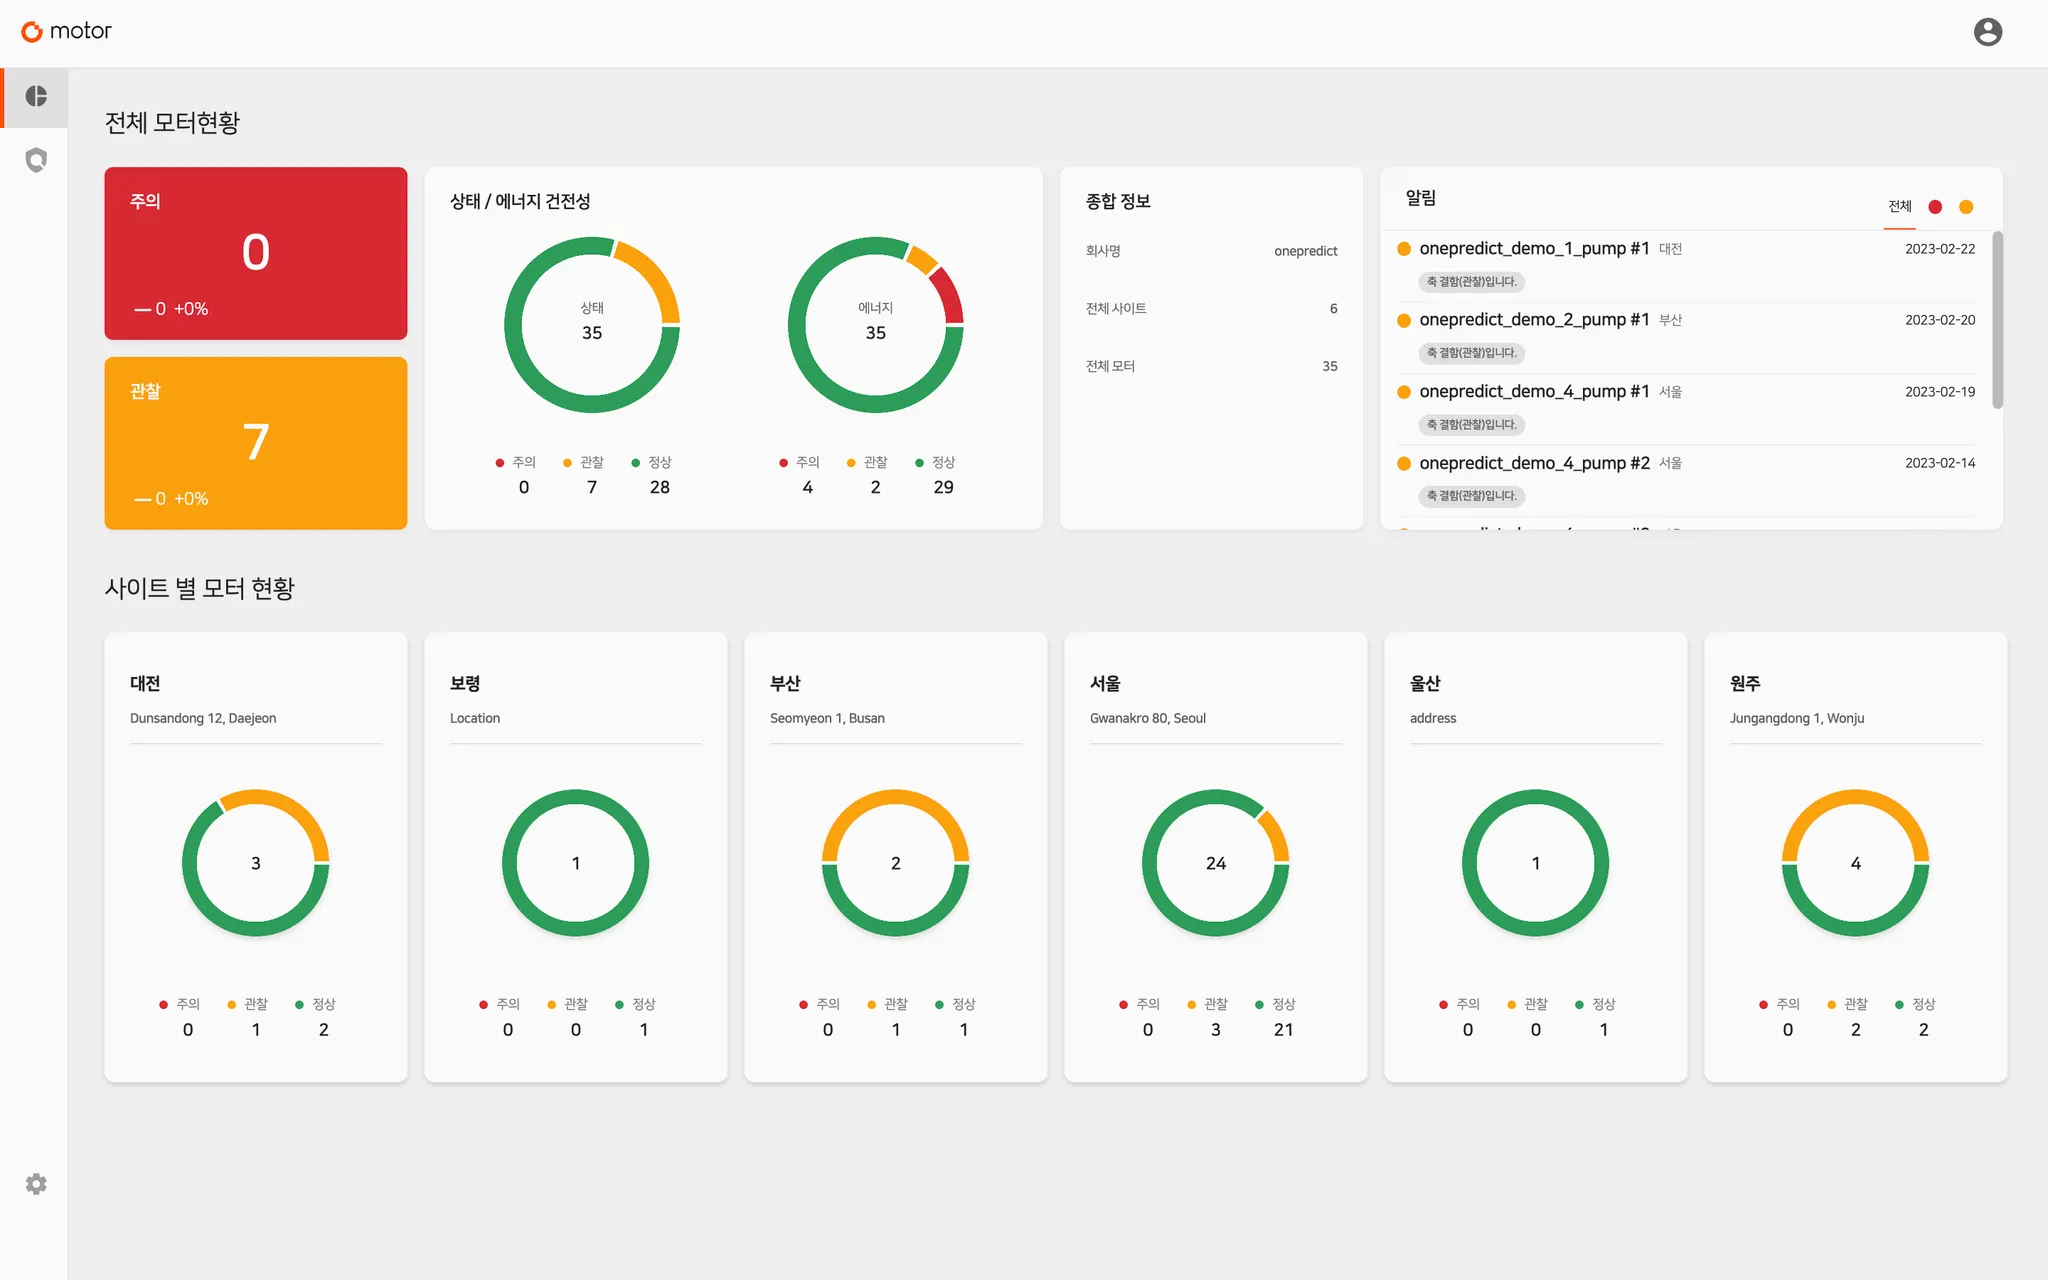Viewport: 2048px width, 1280px height.
Task: Click the 원주 site donut chart
Action: tap(1855, 863)
